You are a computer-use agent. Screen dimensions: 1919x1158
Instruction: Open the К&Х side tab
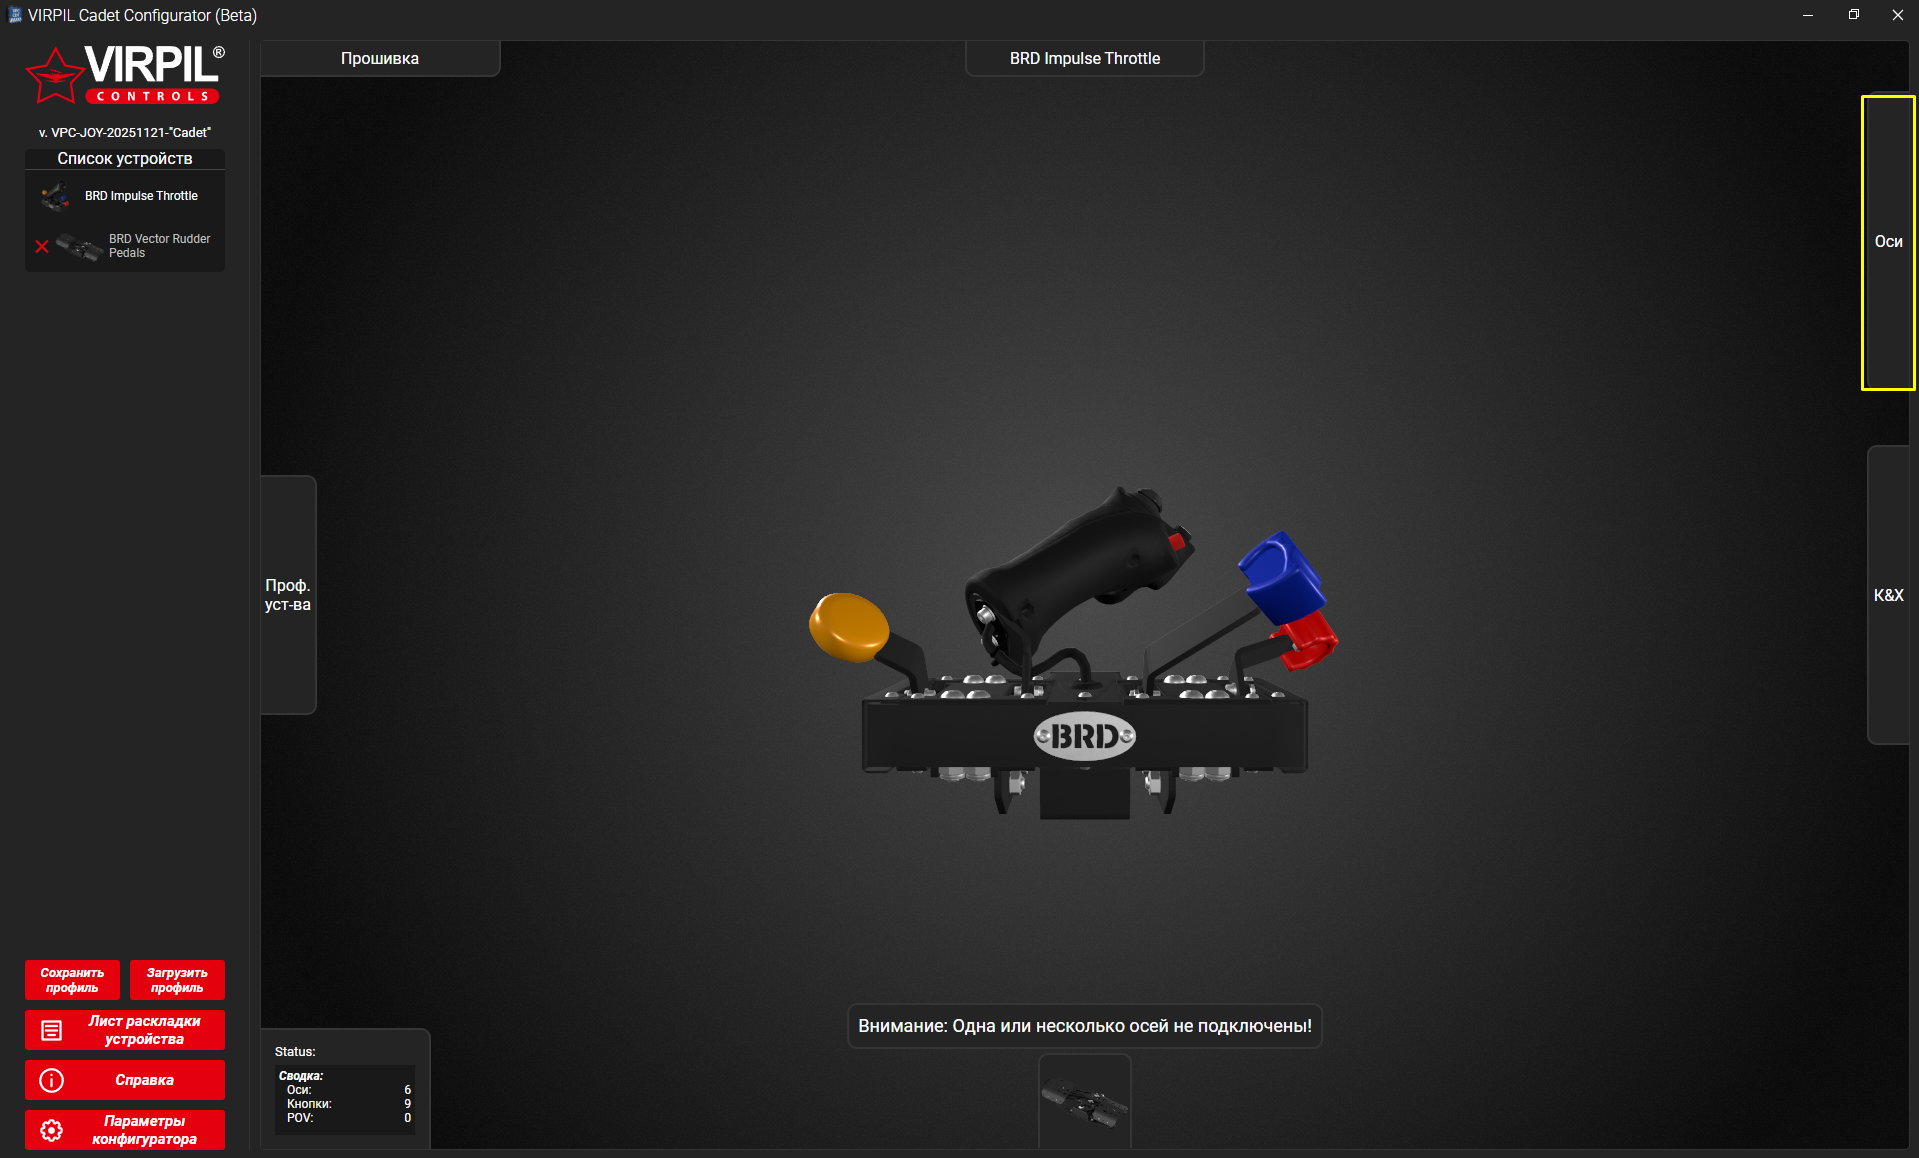pos(1888,595)
